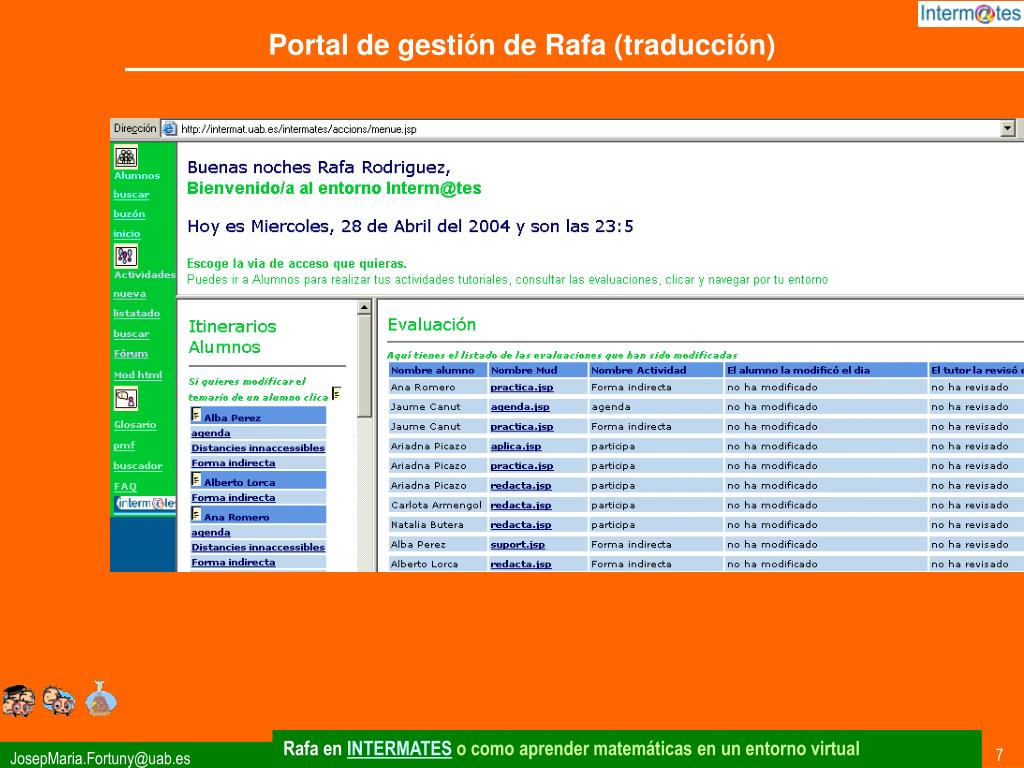Click Interm@tes logo in slide top corner
Screen dimensions: 1024x768
coord(970,14)
